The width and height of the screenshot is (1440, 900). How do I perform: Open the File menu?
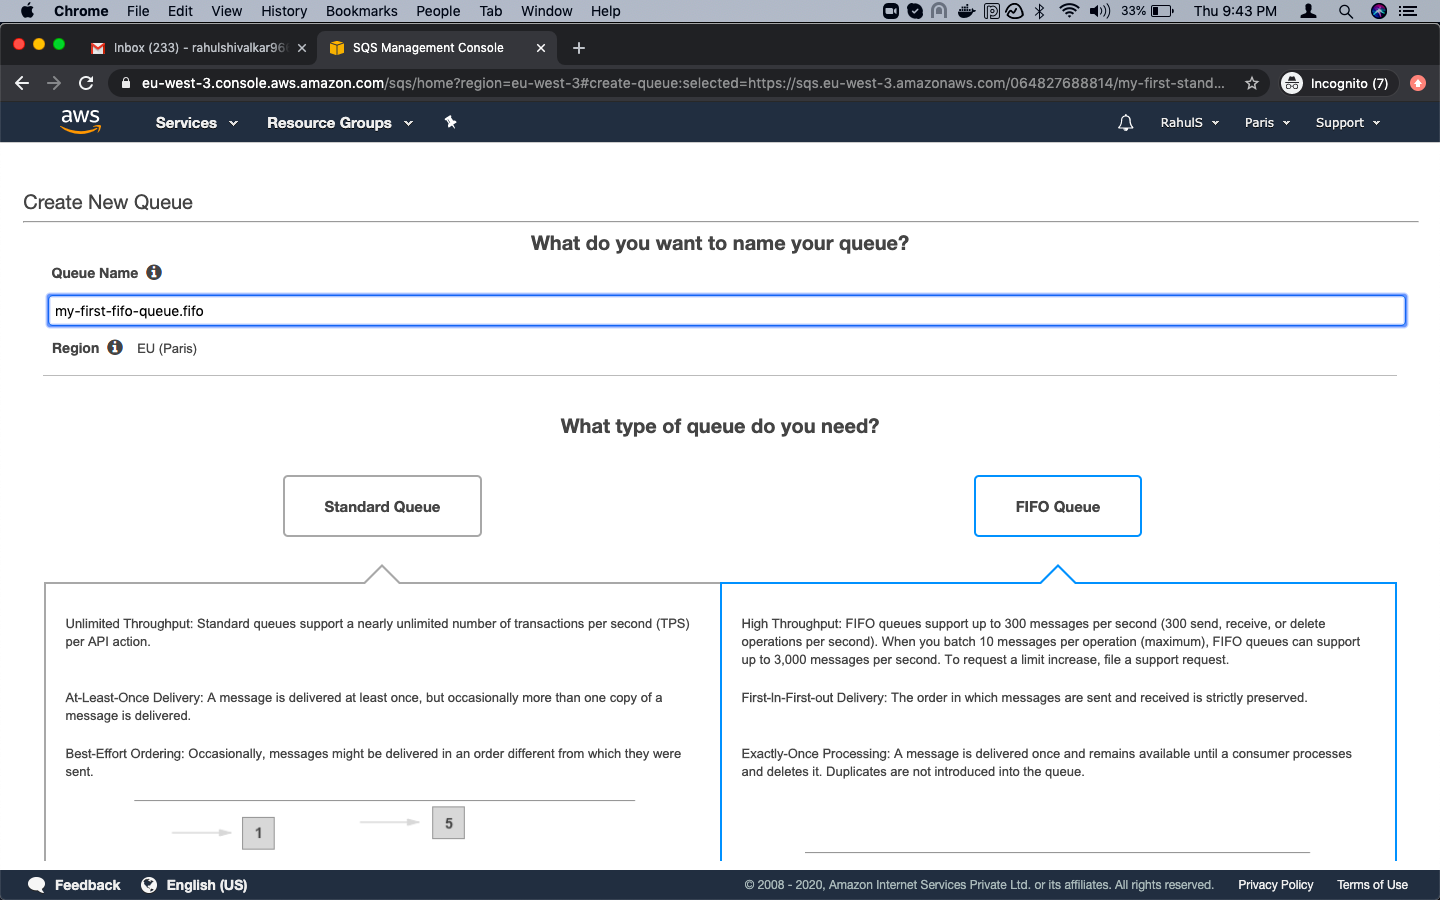tap(138, 11)
